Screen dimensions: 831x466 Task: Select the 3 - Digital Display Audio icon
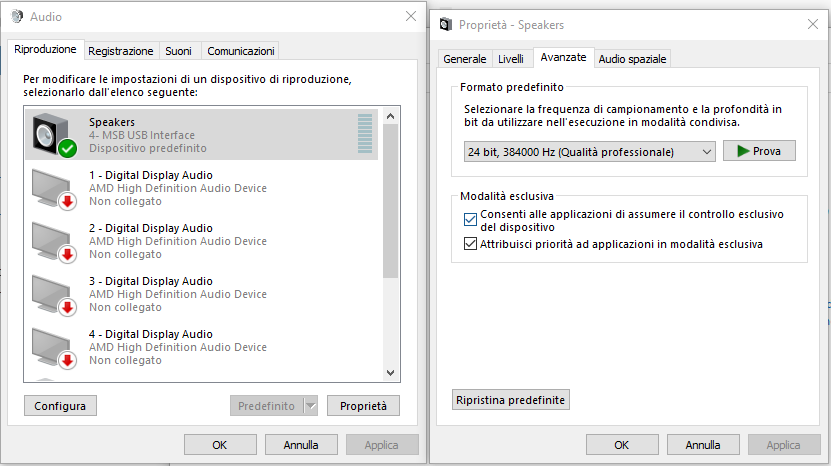pos(54,294)
